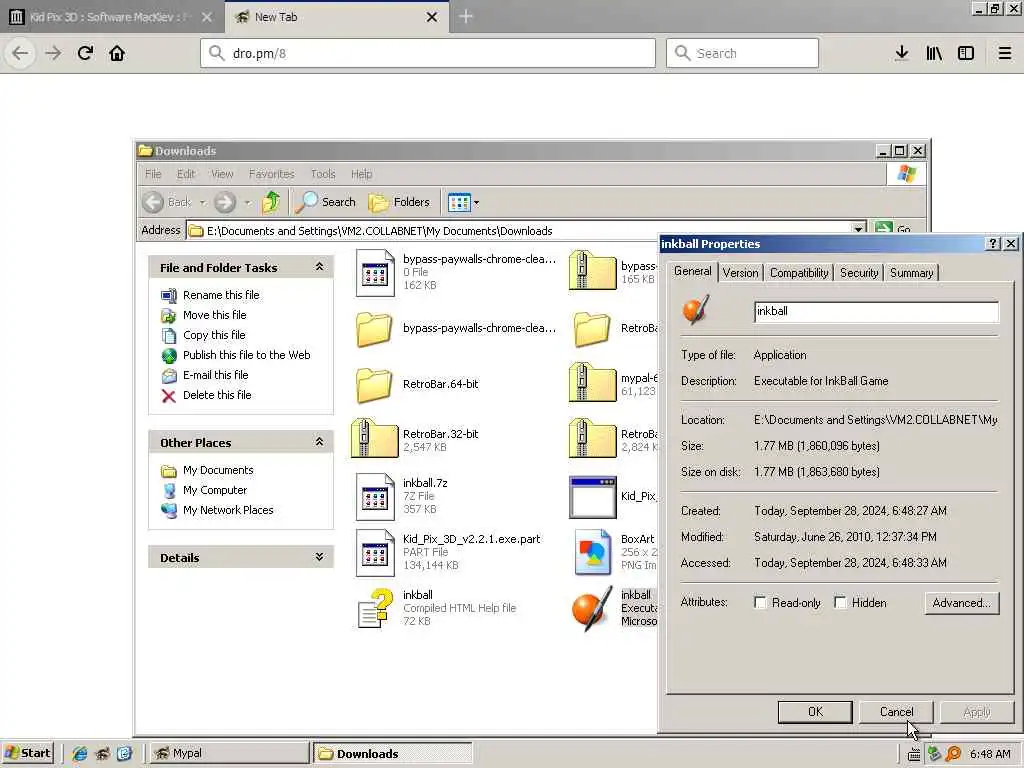The width and height of the screenshot is (1024, 768).
Task: Select the BoxArt PNG image
Action: (x=614, y=552)
